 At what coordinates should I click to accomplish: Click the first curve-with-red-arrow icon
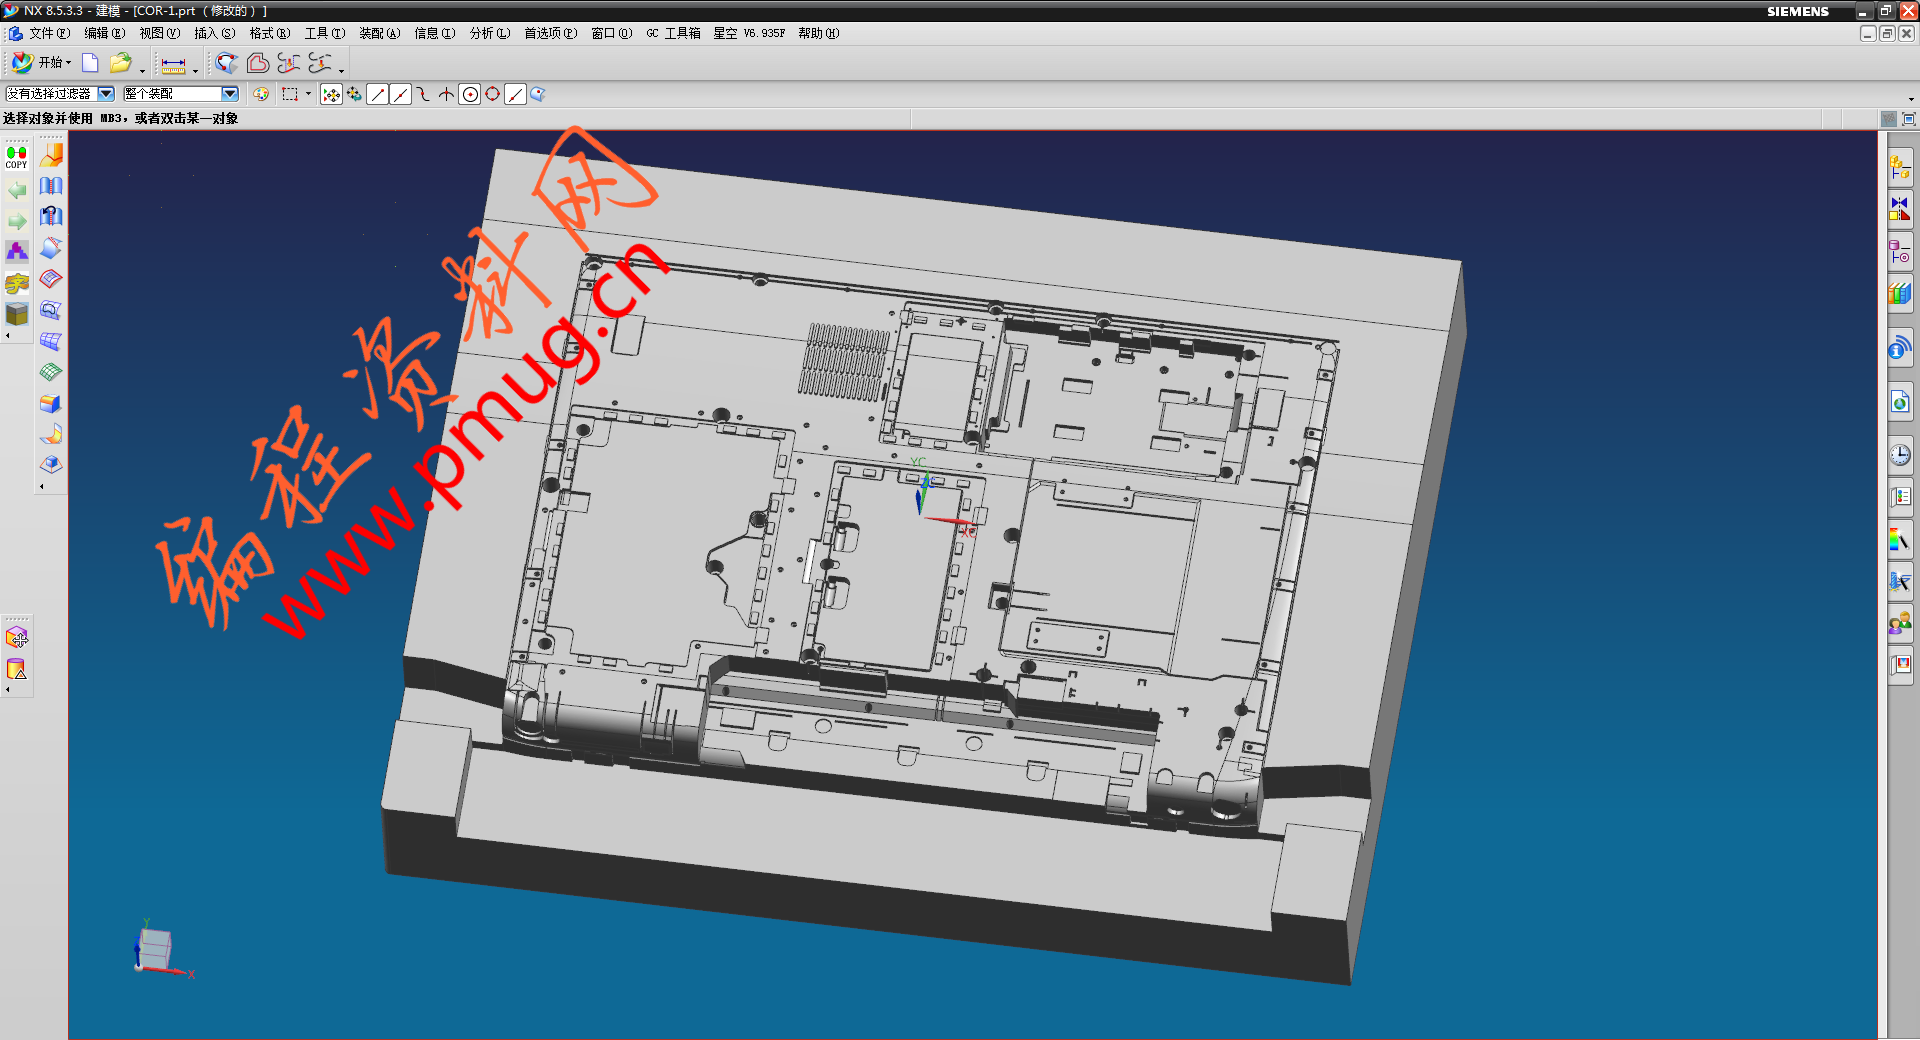288,63
